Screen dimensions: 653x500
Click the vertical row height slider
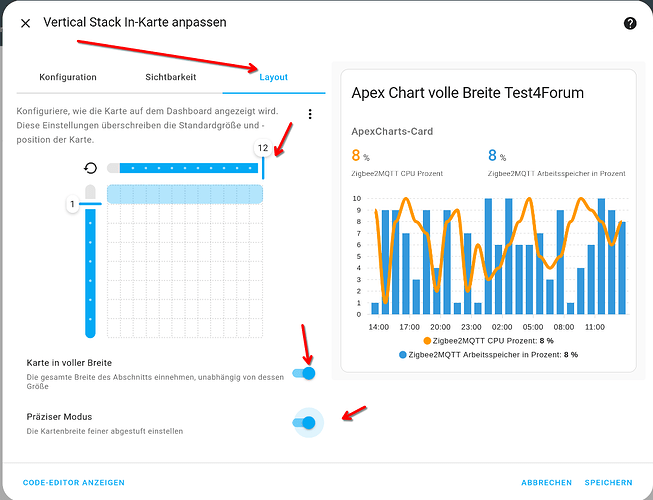coord(90,270)
